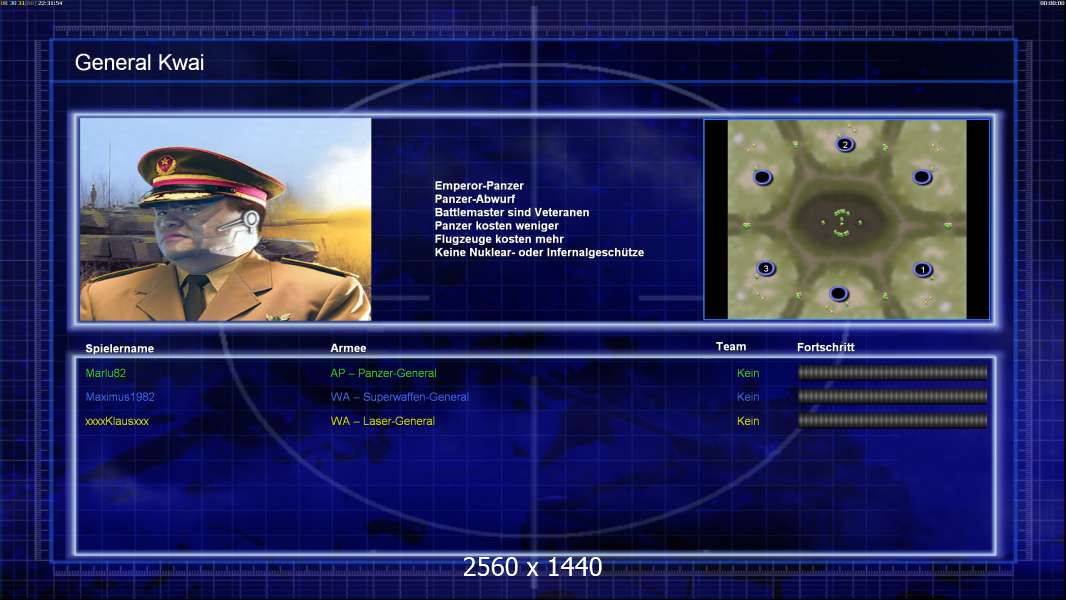This screenshot has width=1066, height=600.
Task: Click xxxxKlausxxx's loading progress bar
Action: click(893, 421)
